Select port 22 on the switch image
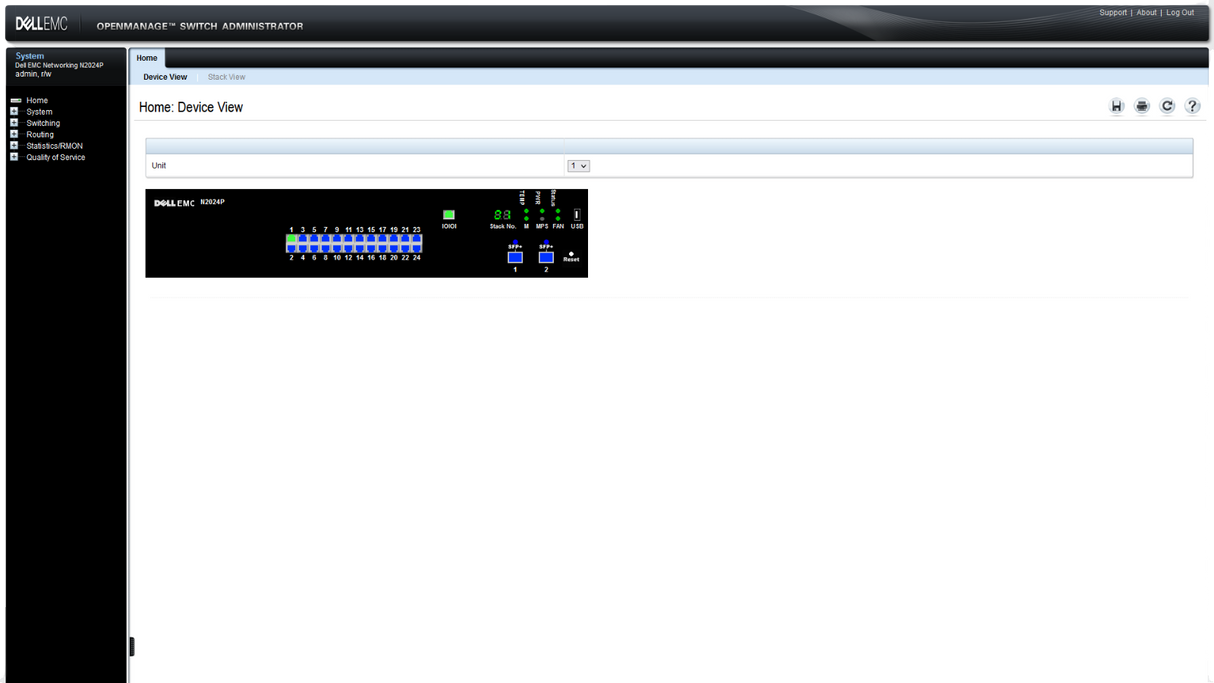1214x683 pixels. click(x=405, y=248)
